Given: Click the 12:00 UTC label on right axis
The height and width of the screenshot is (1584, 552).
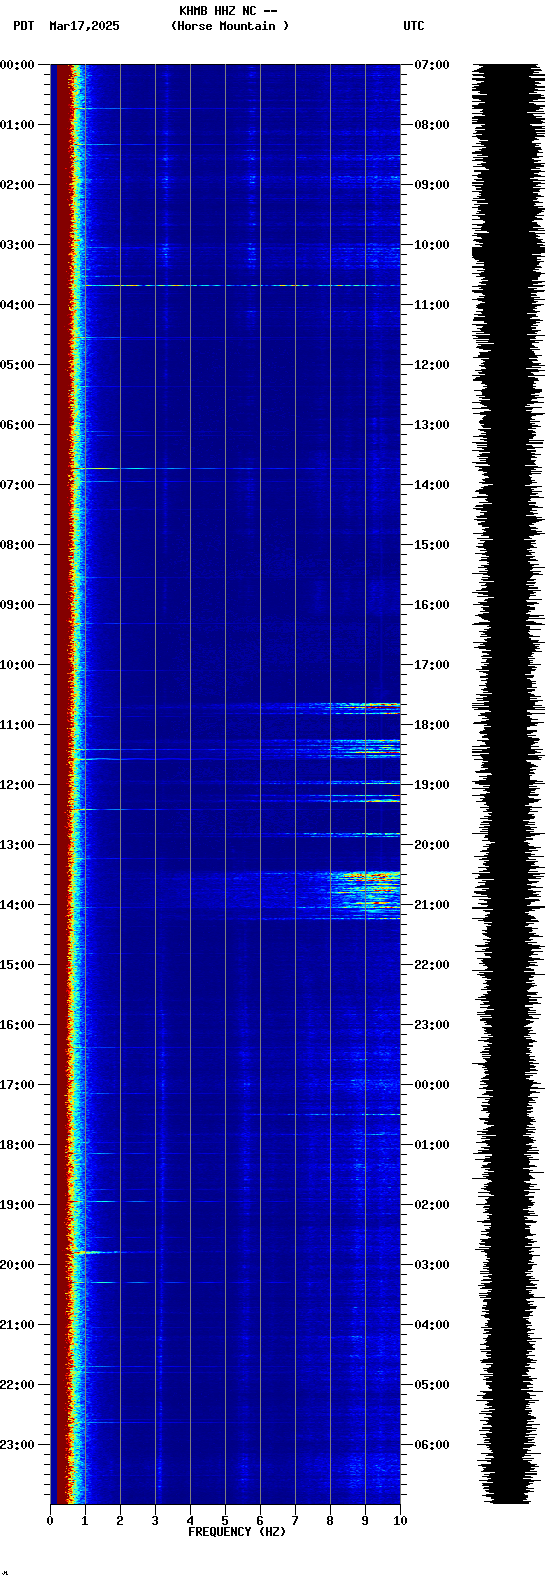Looking at the screenshot, I should tap(432, 365).
